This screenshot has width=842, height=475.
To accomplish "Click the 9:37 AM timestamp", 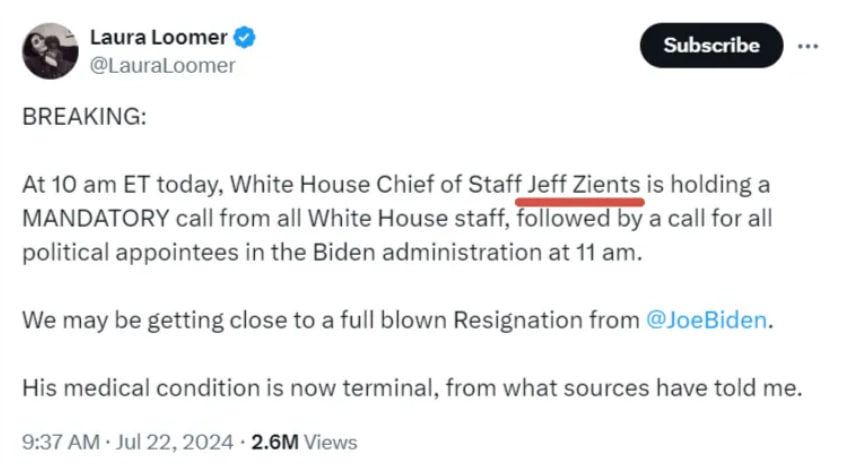I will coord(59,441).
